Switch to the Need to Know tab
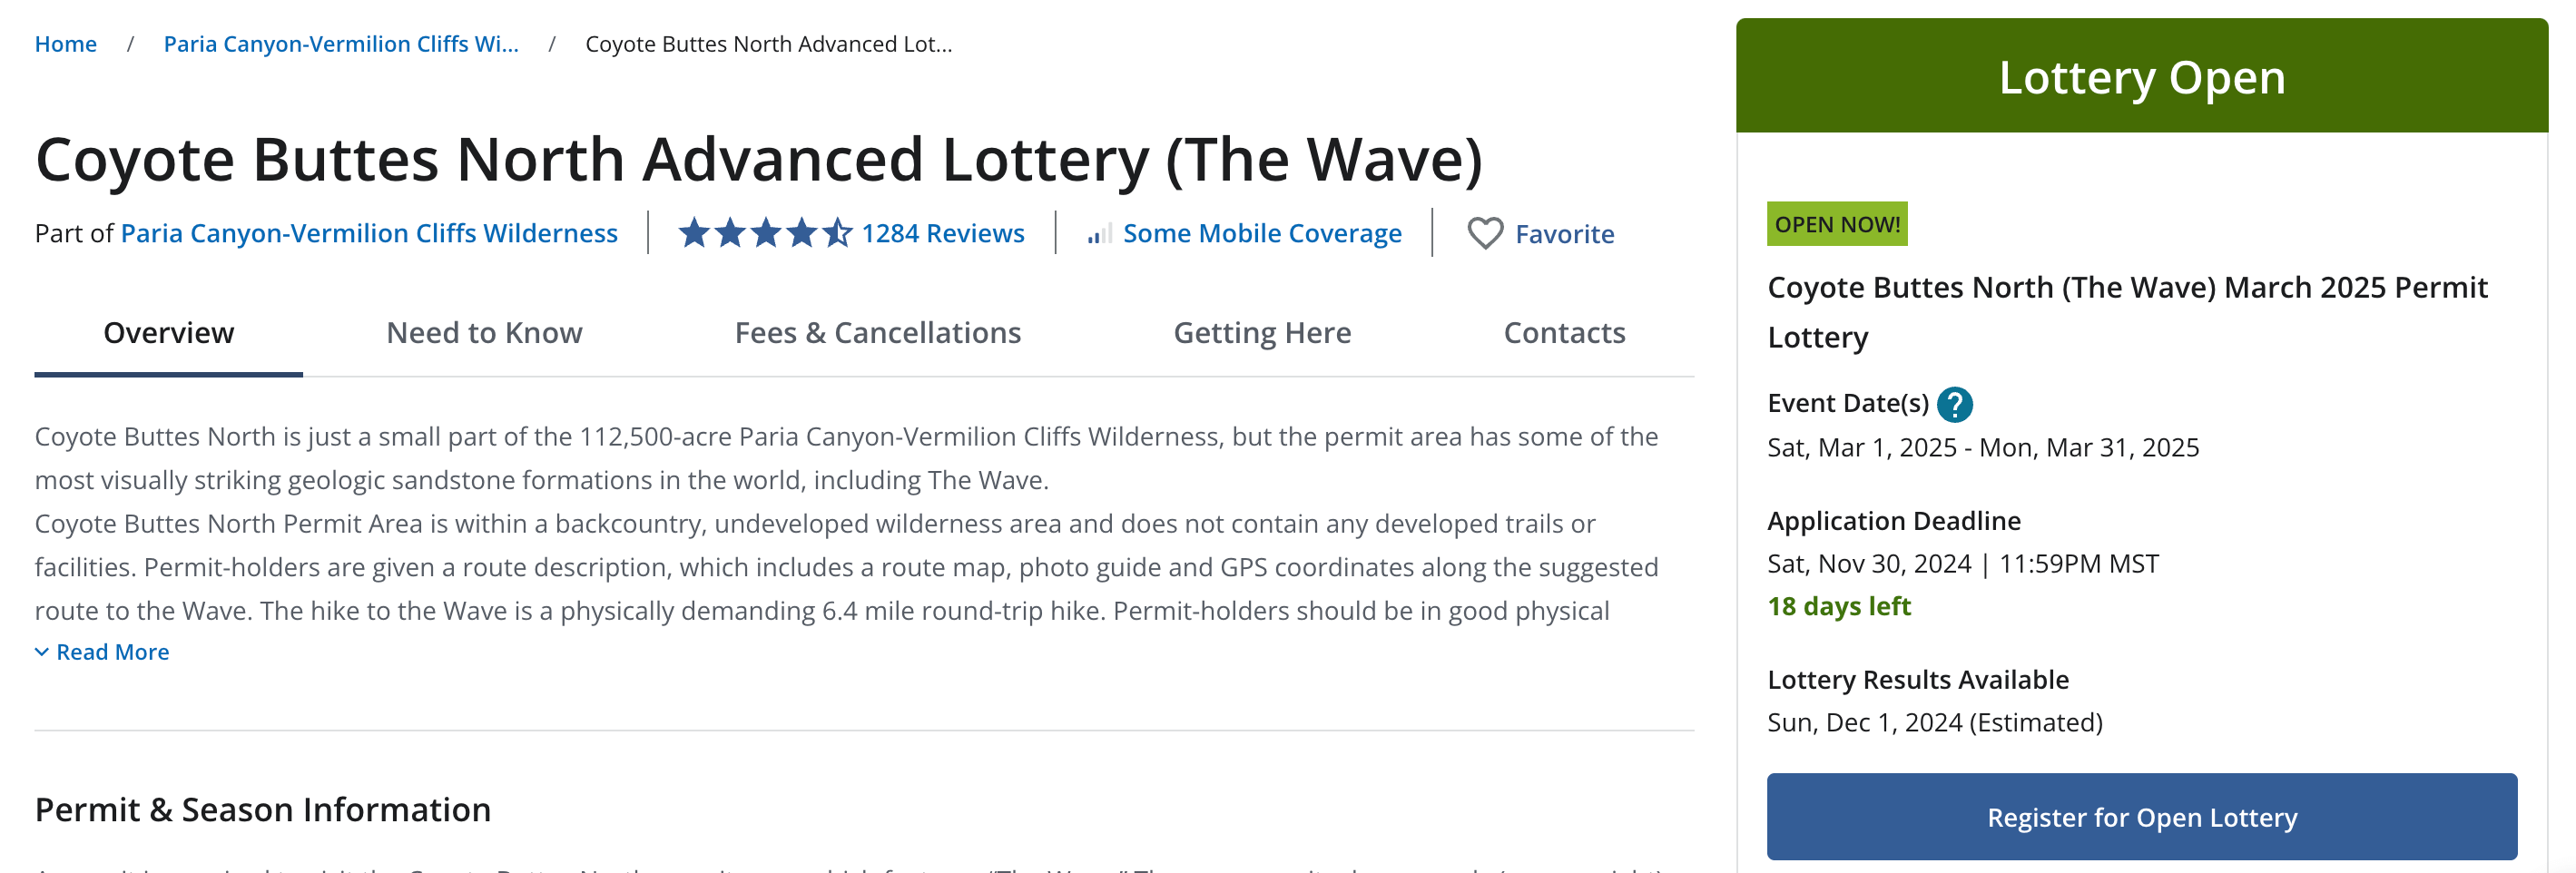The height and width of the screenshot is (873, 2576). point(484,333)
